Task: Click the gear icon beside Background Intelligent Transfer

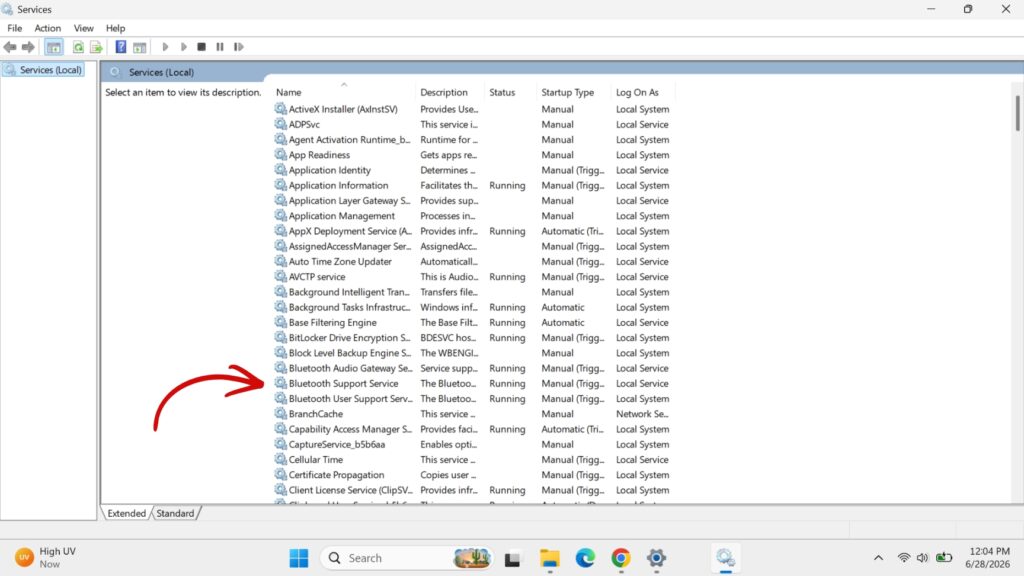Action: tap(280, 291)
